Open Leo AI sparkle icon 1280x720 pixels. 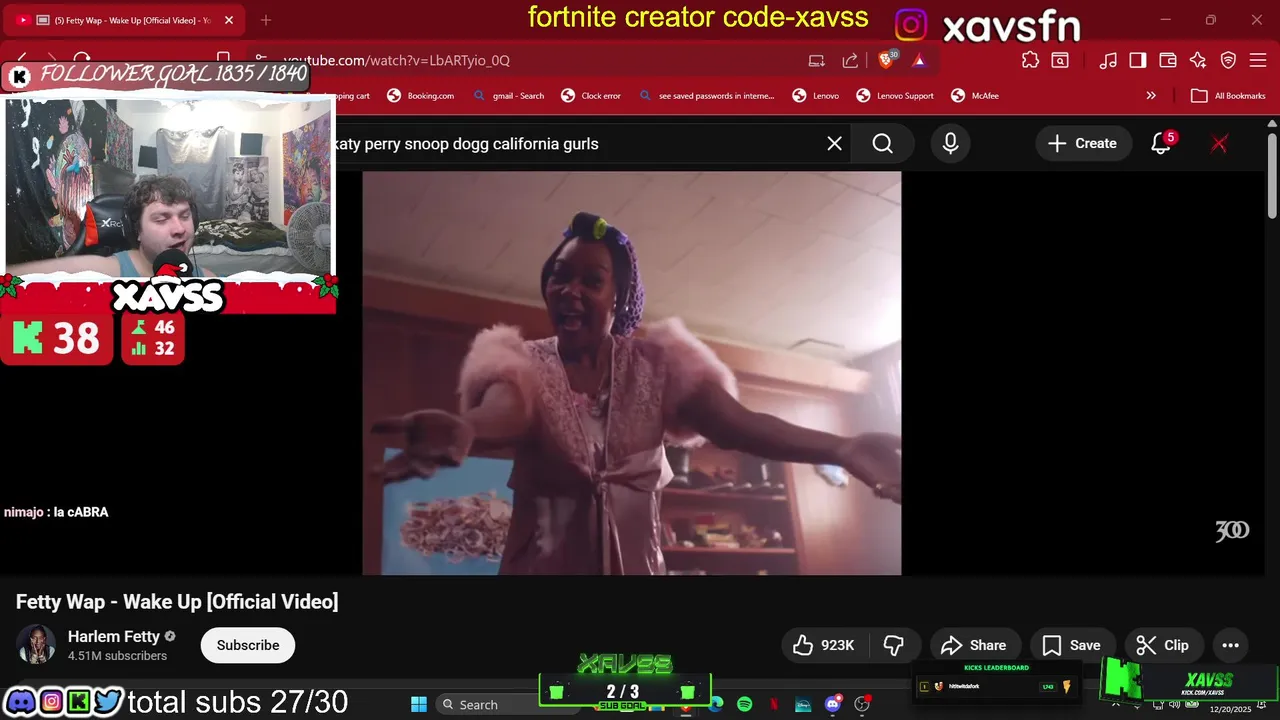[x=1198, y=60]
